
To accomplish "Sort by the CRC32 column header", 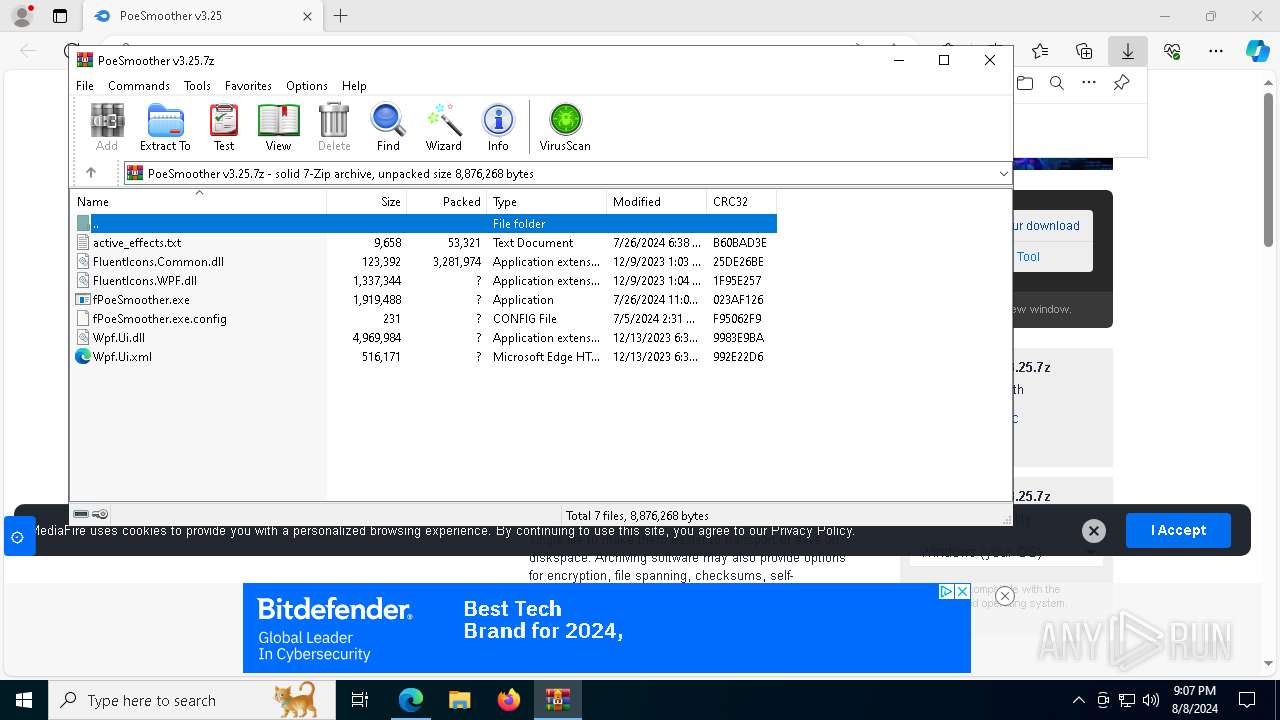I will [742, 202].
